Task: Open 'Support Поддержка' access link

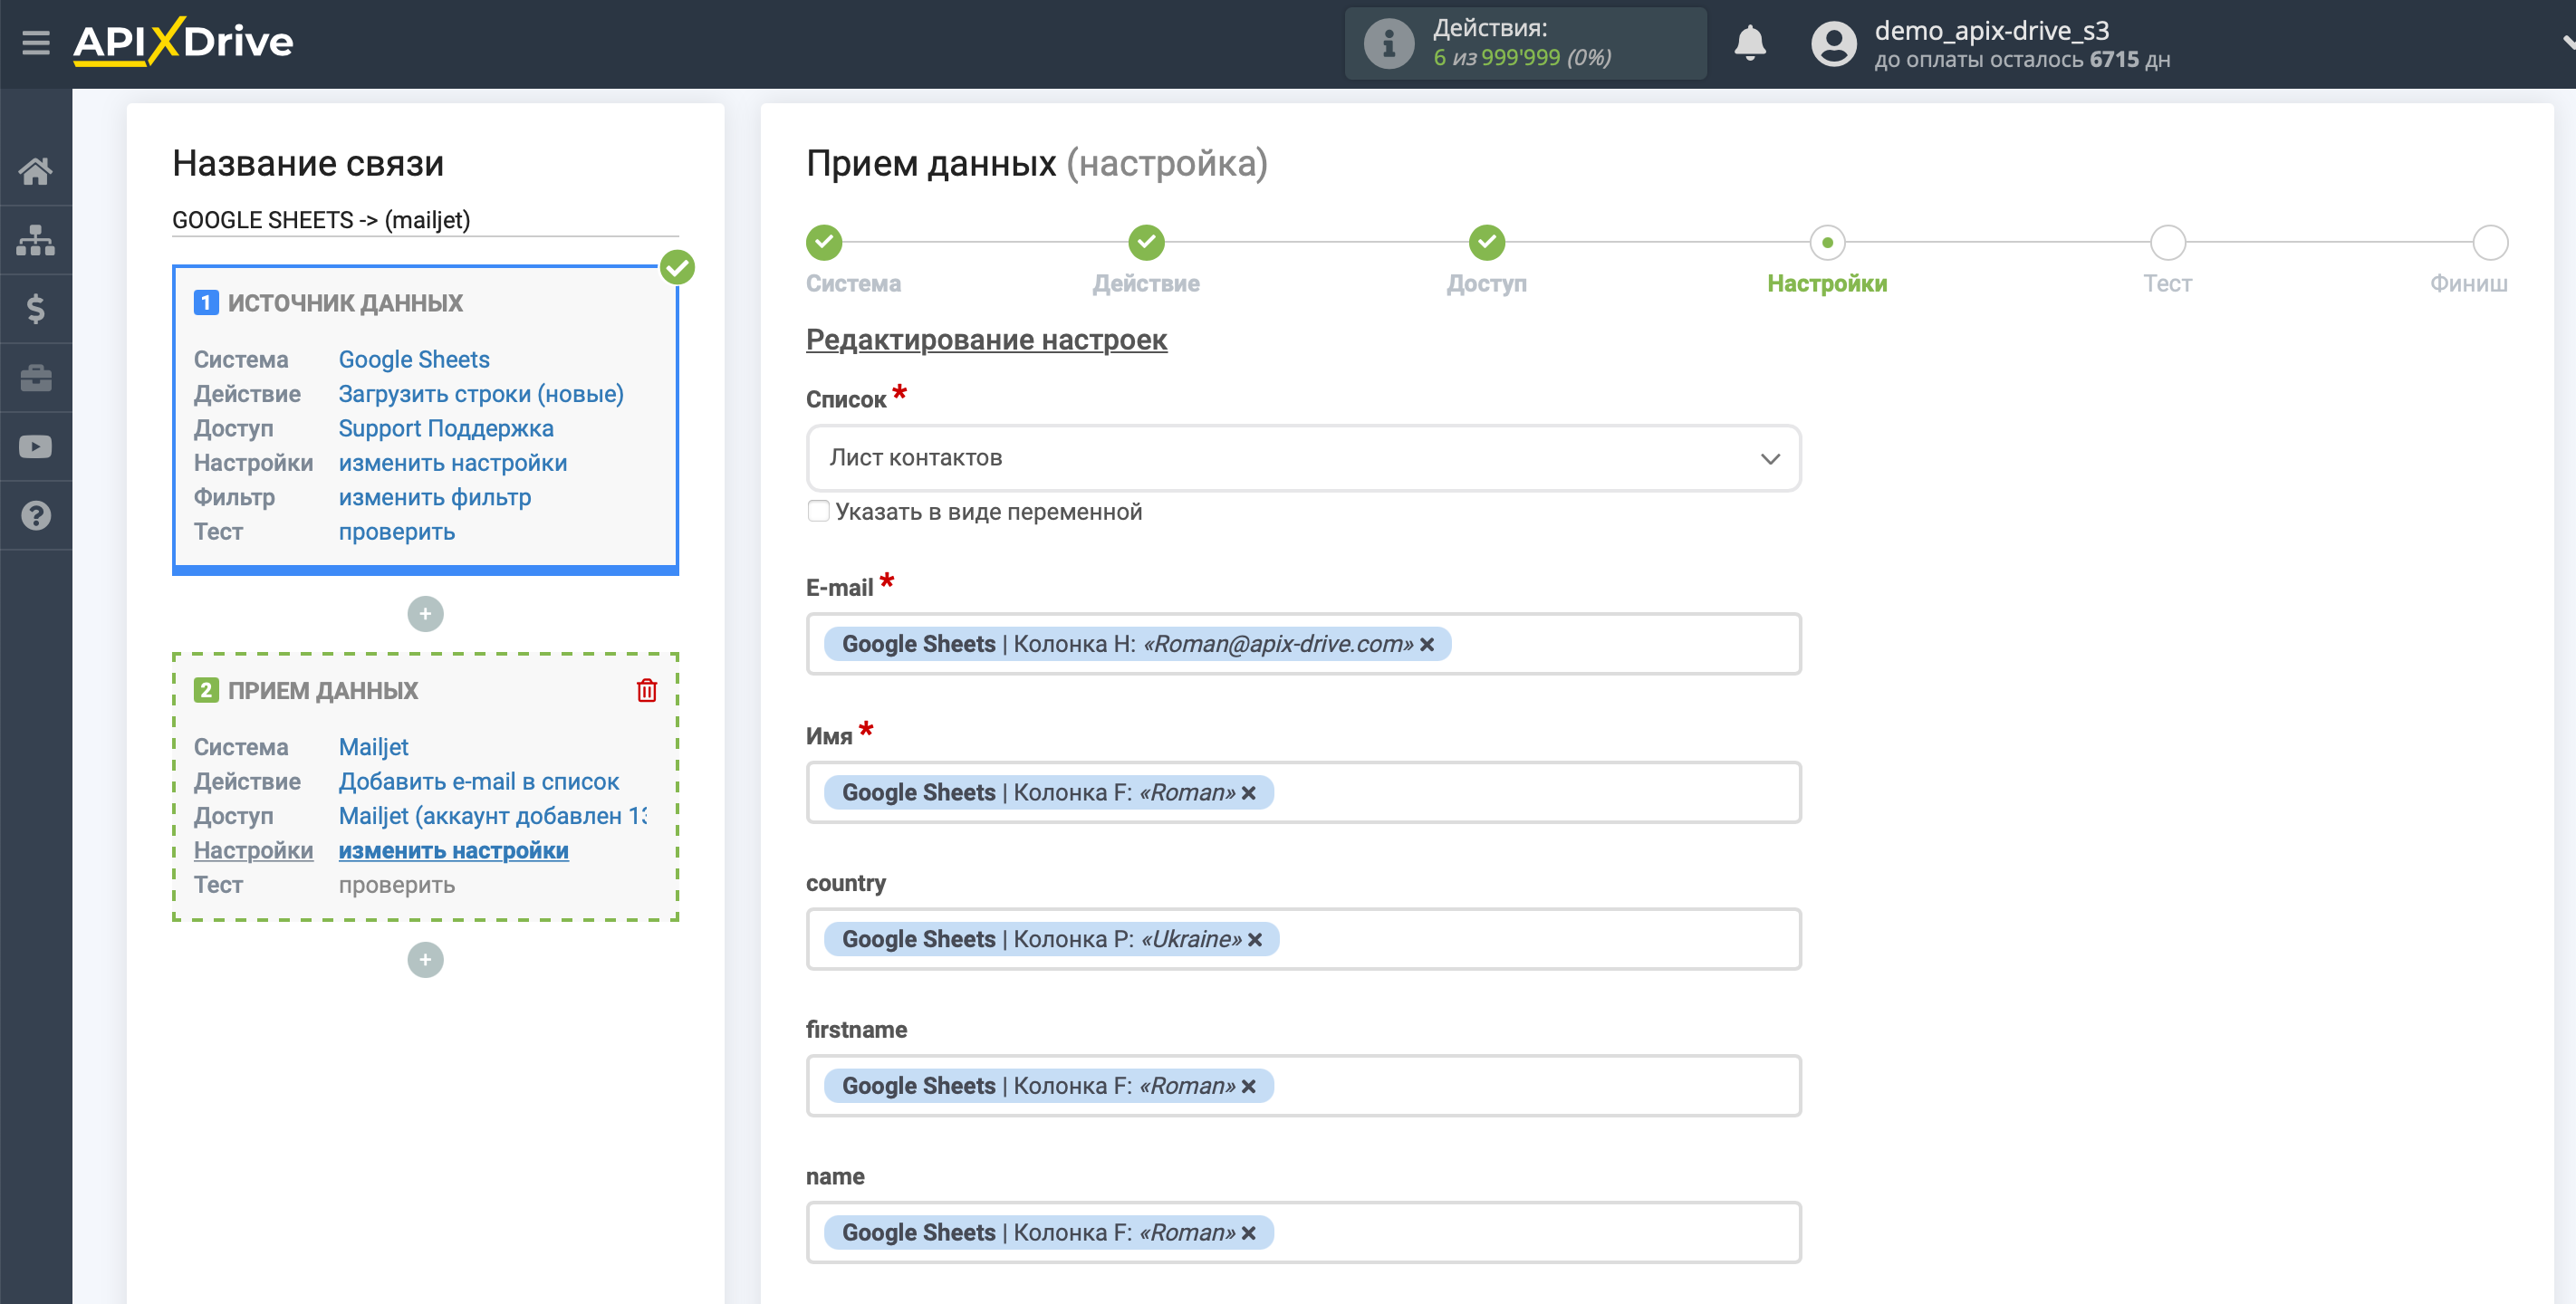Action: 446,428
